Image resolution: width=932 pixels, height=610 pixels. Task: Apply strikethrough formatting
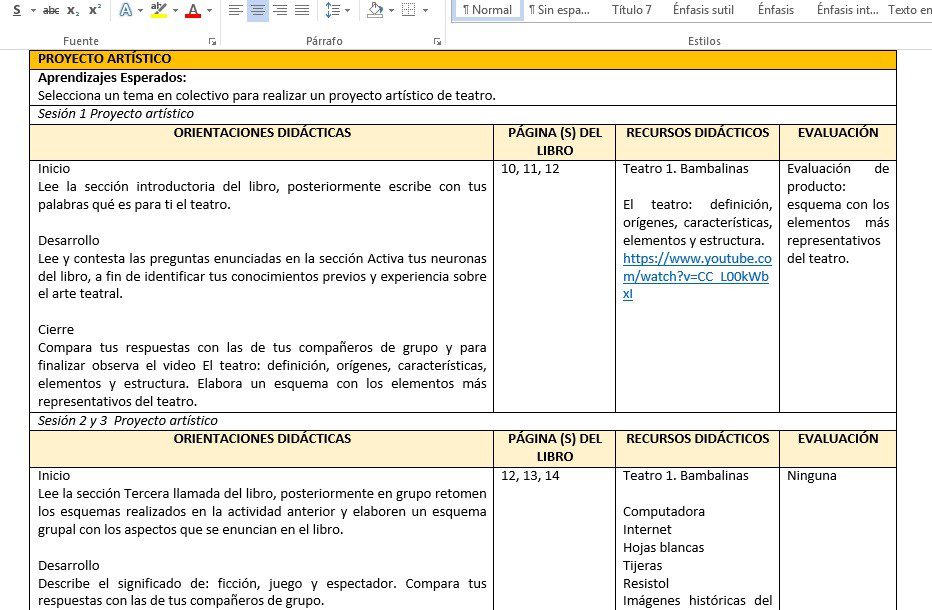tap(51, 10)
